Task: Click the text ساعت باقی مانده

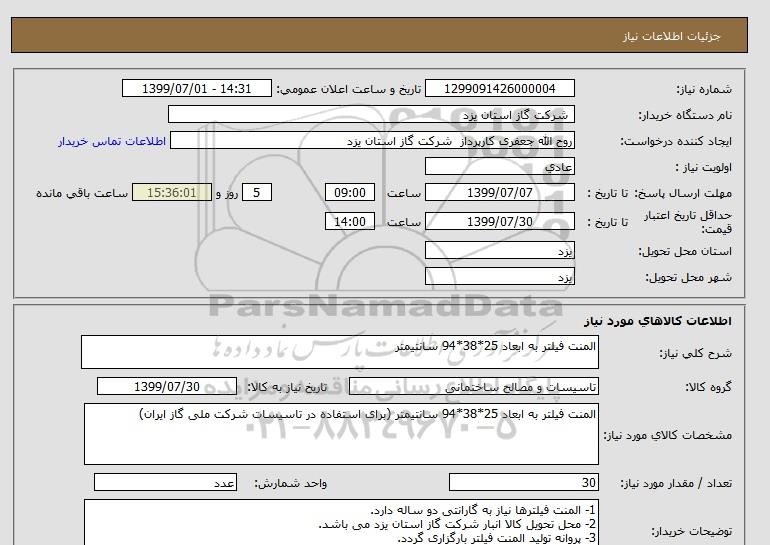Action: pyautogui.click(x=82, y=193)
